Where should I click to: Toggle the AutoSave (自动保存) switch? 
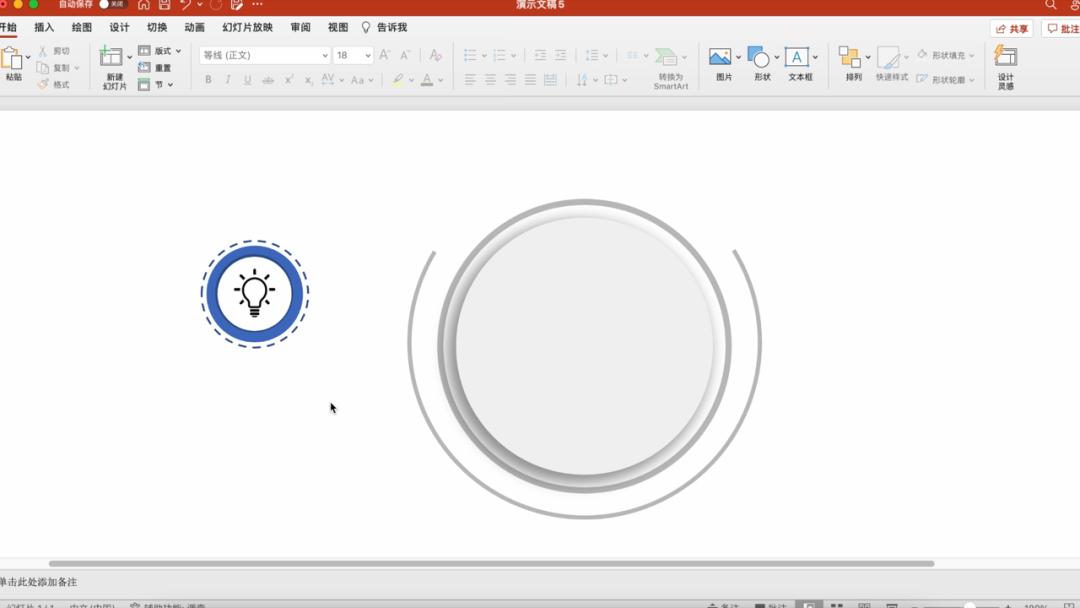pyautogui.click(x=113, y=4)
